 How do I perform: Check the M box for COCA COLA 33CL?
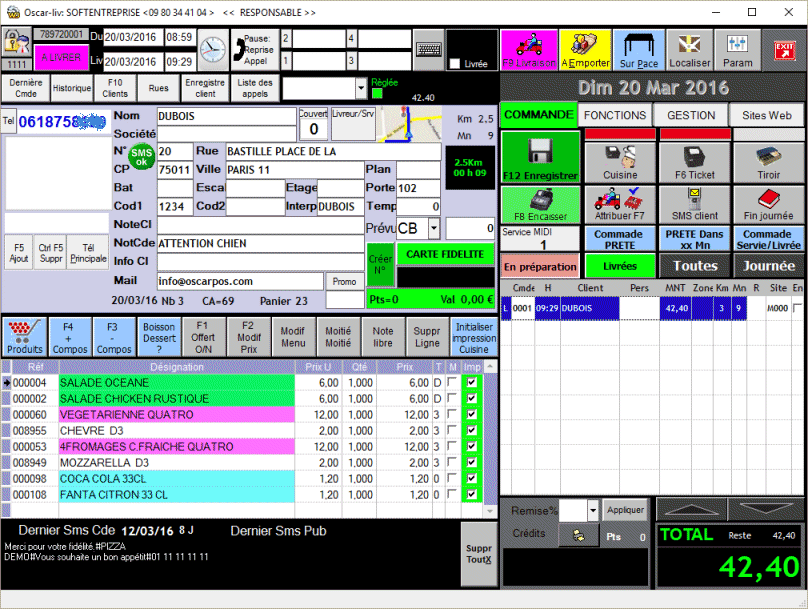coord(452,479)
